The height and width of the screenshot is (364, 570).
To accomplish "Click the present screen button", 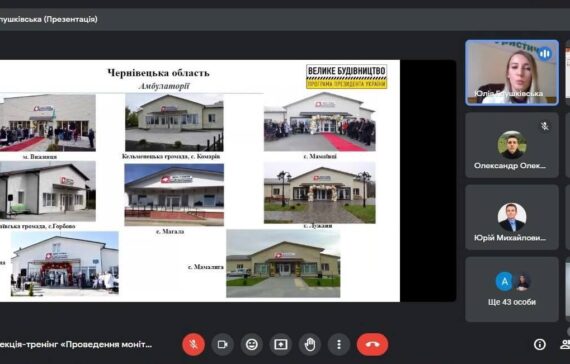I will [x=281, y=344].
